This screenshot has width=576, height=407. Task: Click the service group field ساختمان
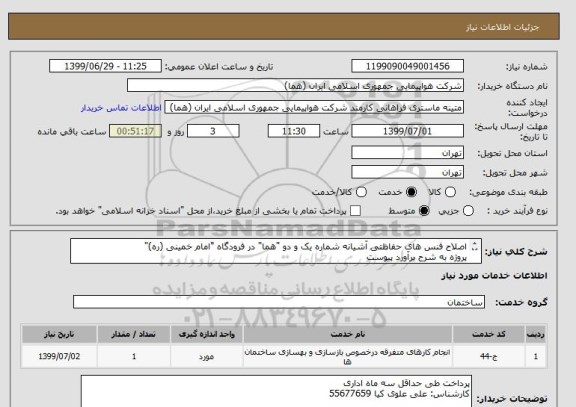pyautogui.click(x=279, y=302)
